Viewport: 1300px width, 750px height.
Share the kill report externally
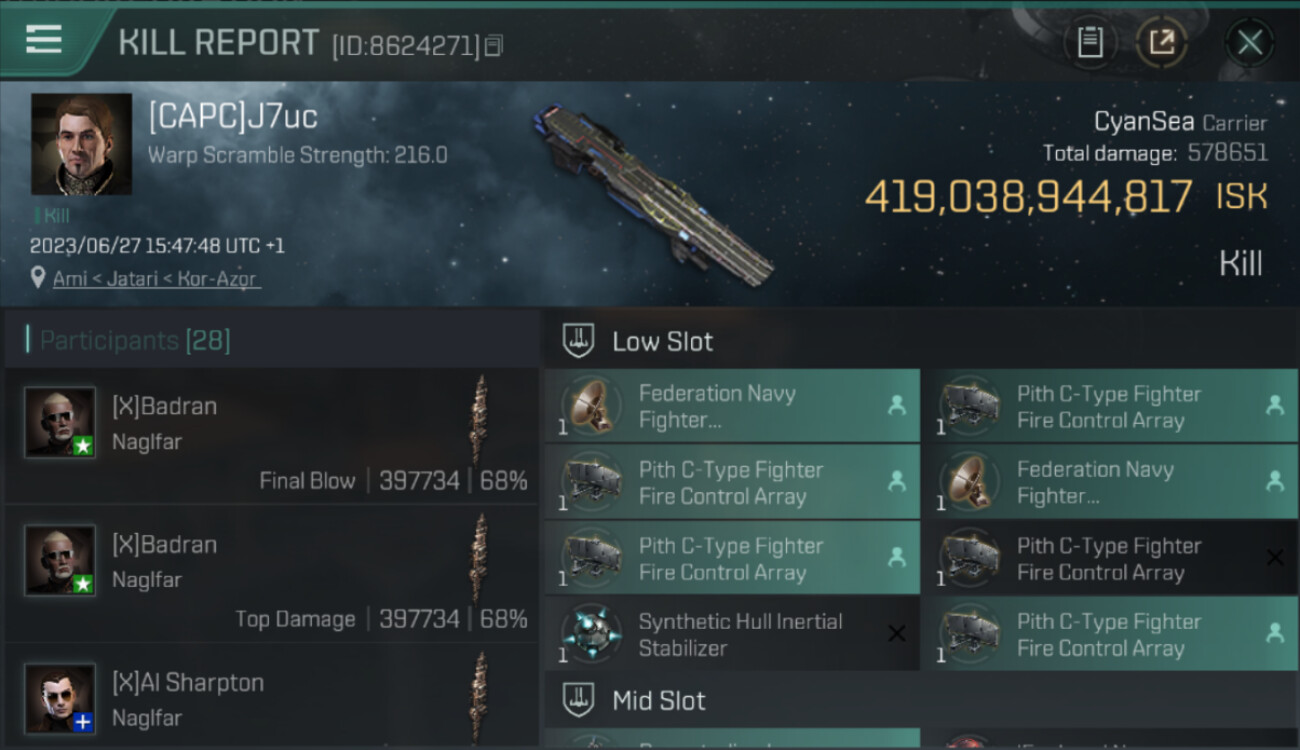click(1161, 42)
